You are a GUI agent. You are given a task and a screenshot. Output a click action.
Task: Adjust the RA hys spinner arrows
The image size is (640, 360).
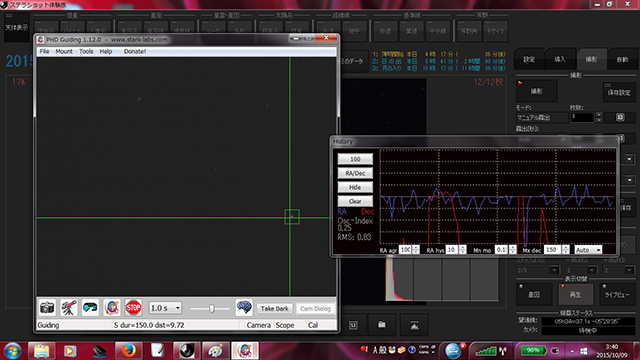(462, 250)
